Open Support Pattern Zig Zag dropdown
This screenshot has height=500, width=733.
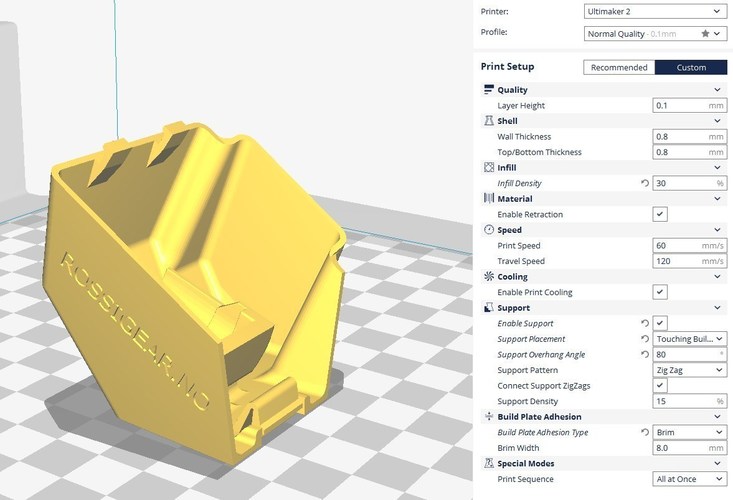689,370
